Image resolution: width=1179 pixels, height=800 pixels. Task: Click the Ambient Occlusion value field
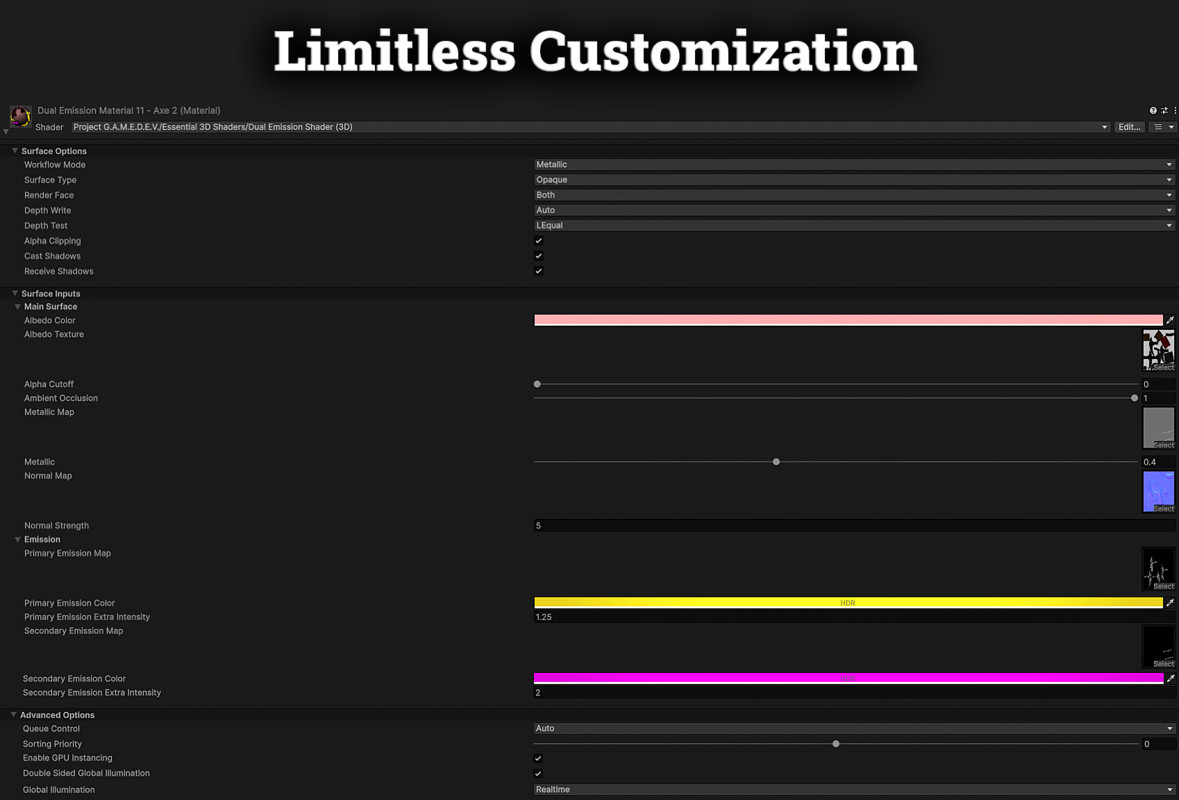click(x=1158, y=398)
